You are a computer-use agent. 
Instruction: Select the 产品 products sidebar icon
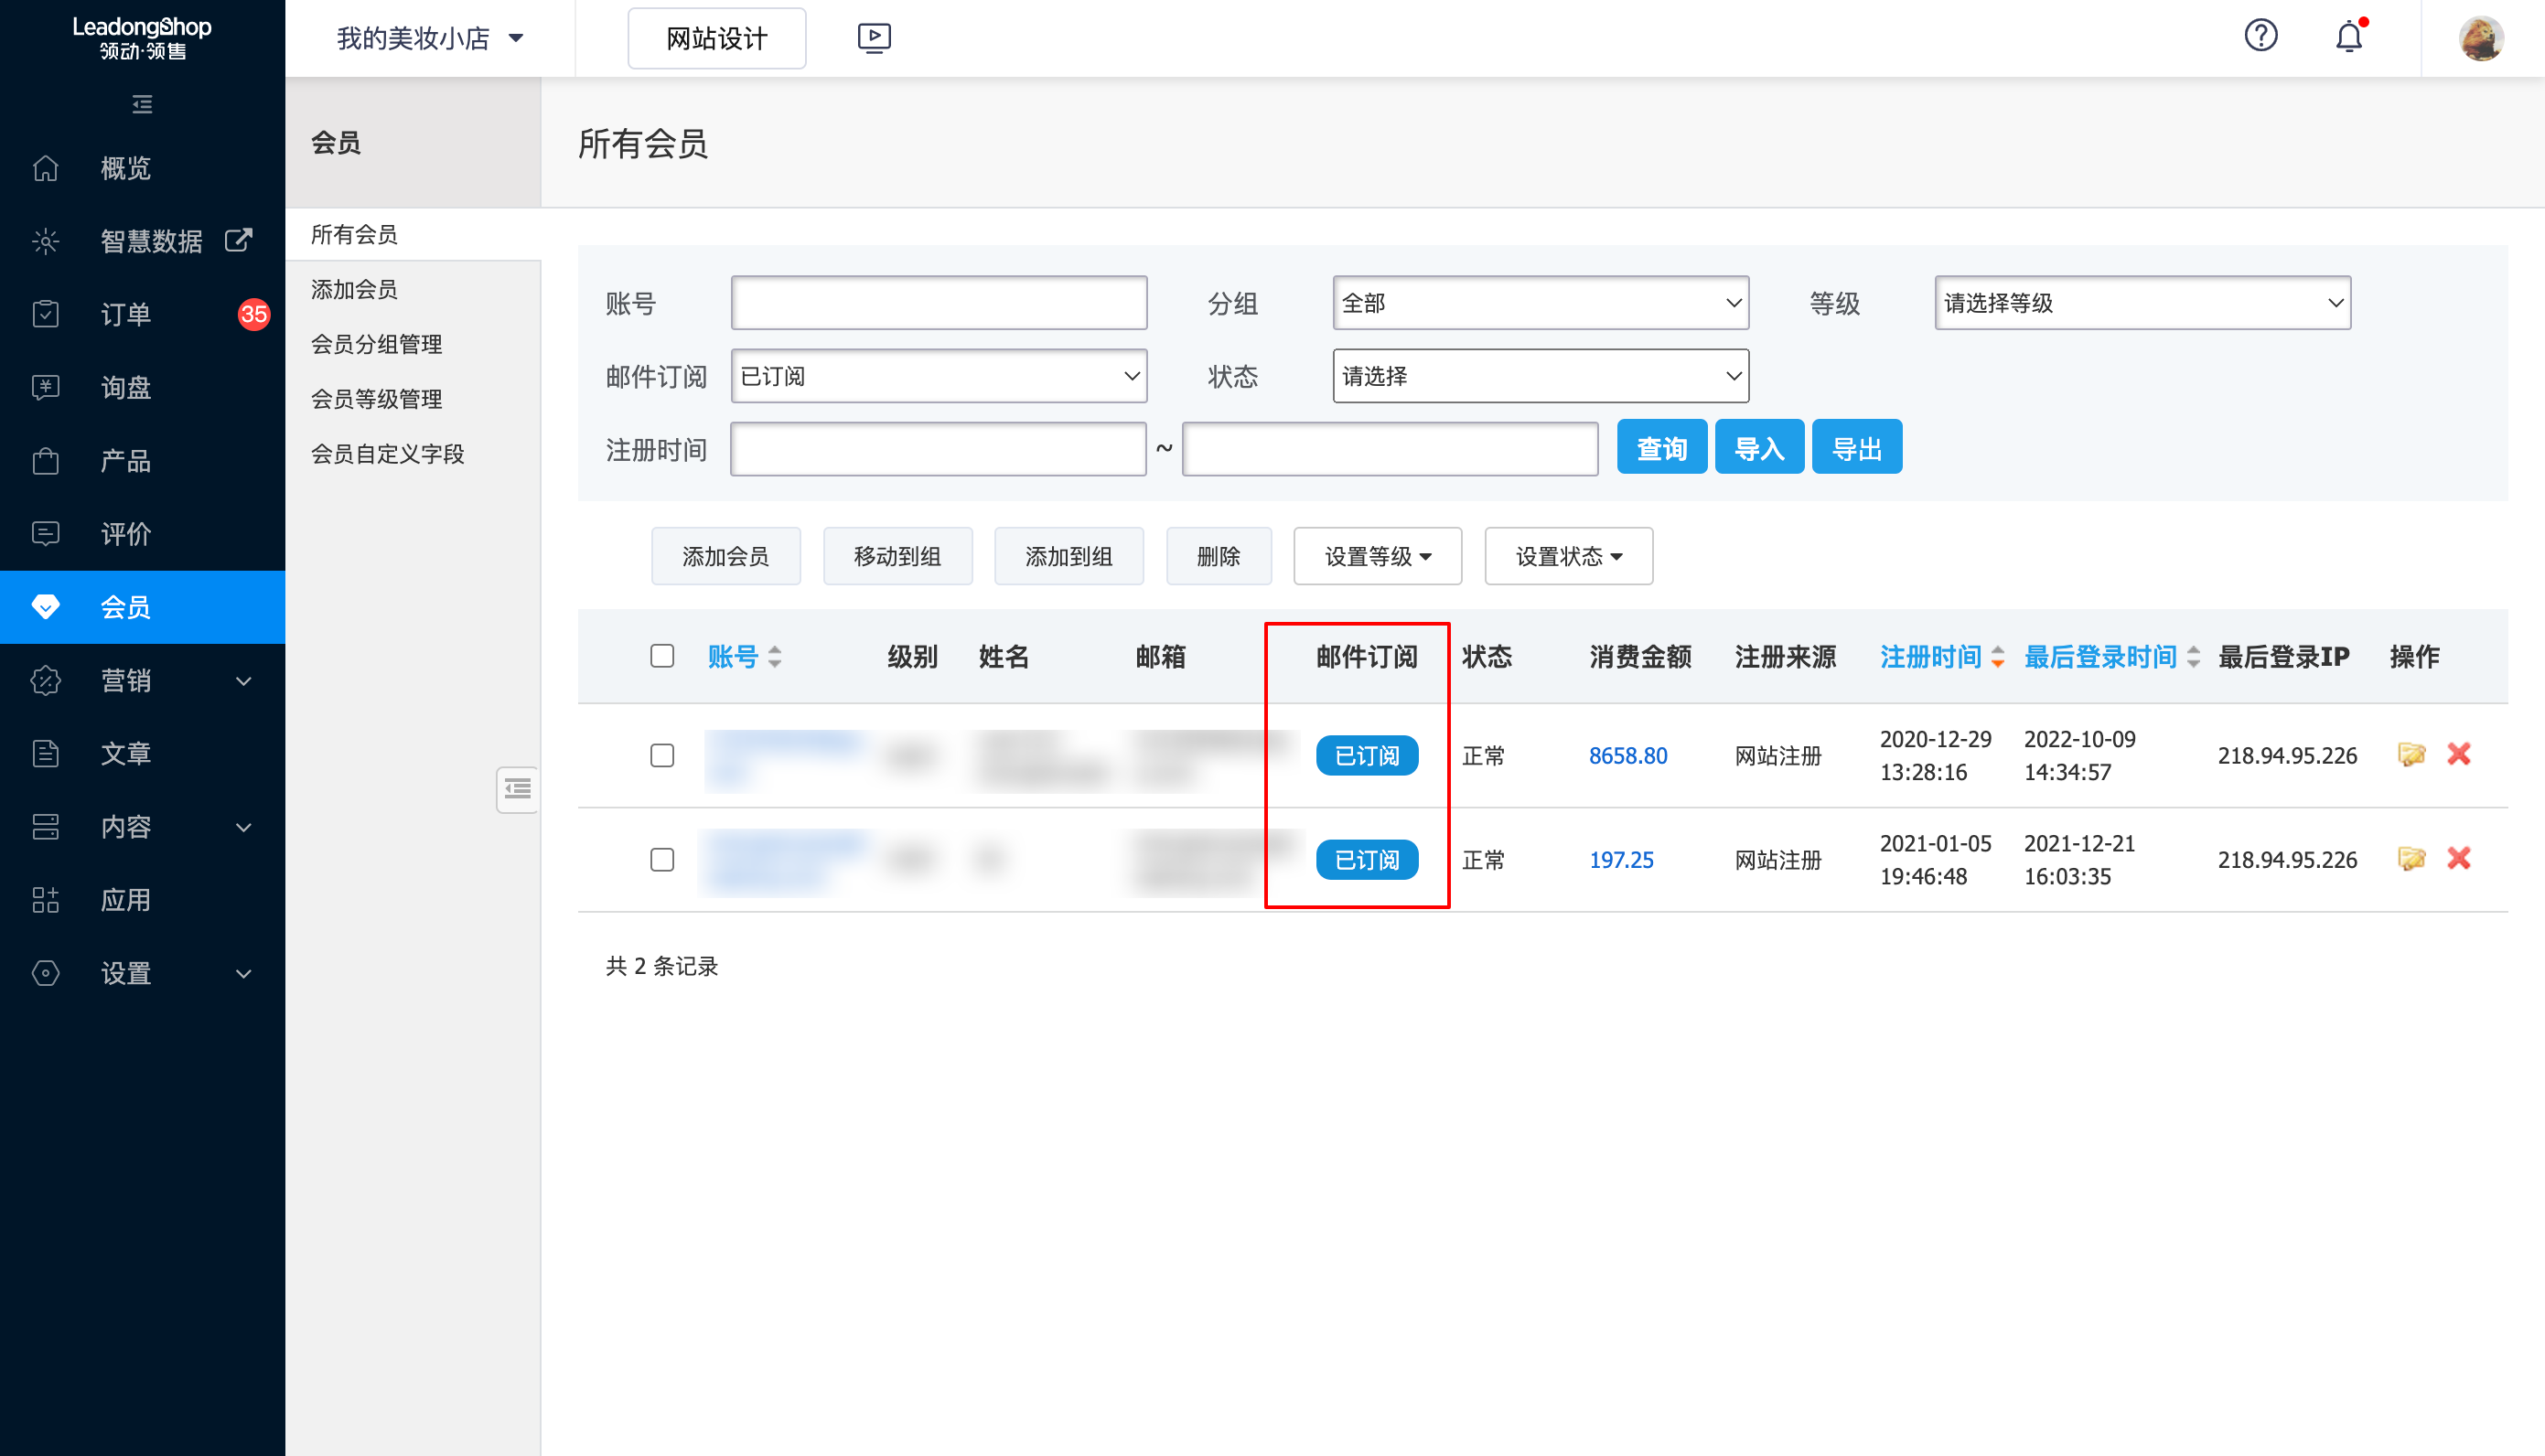click(46, 460)
